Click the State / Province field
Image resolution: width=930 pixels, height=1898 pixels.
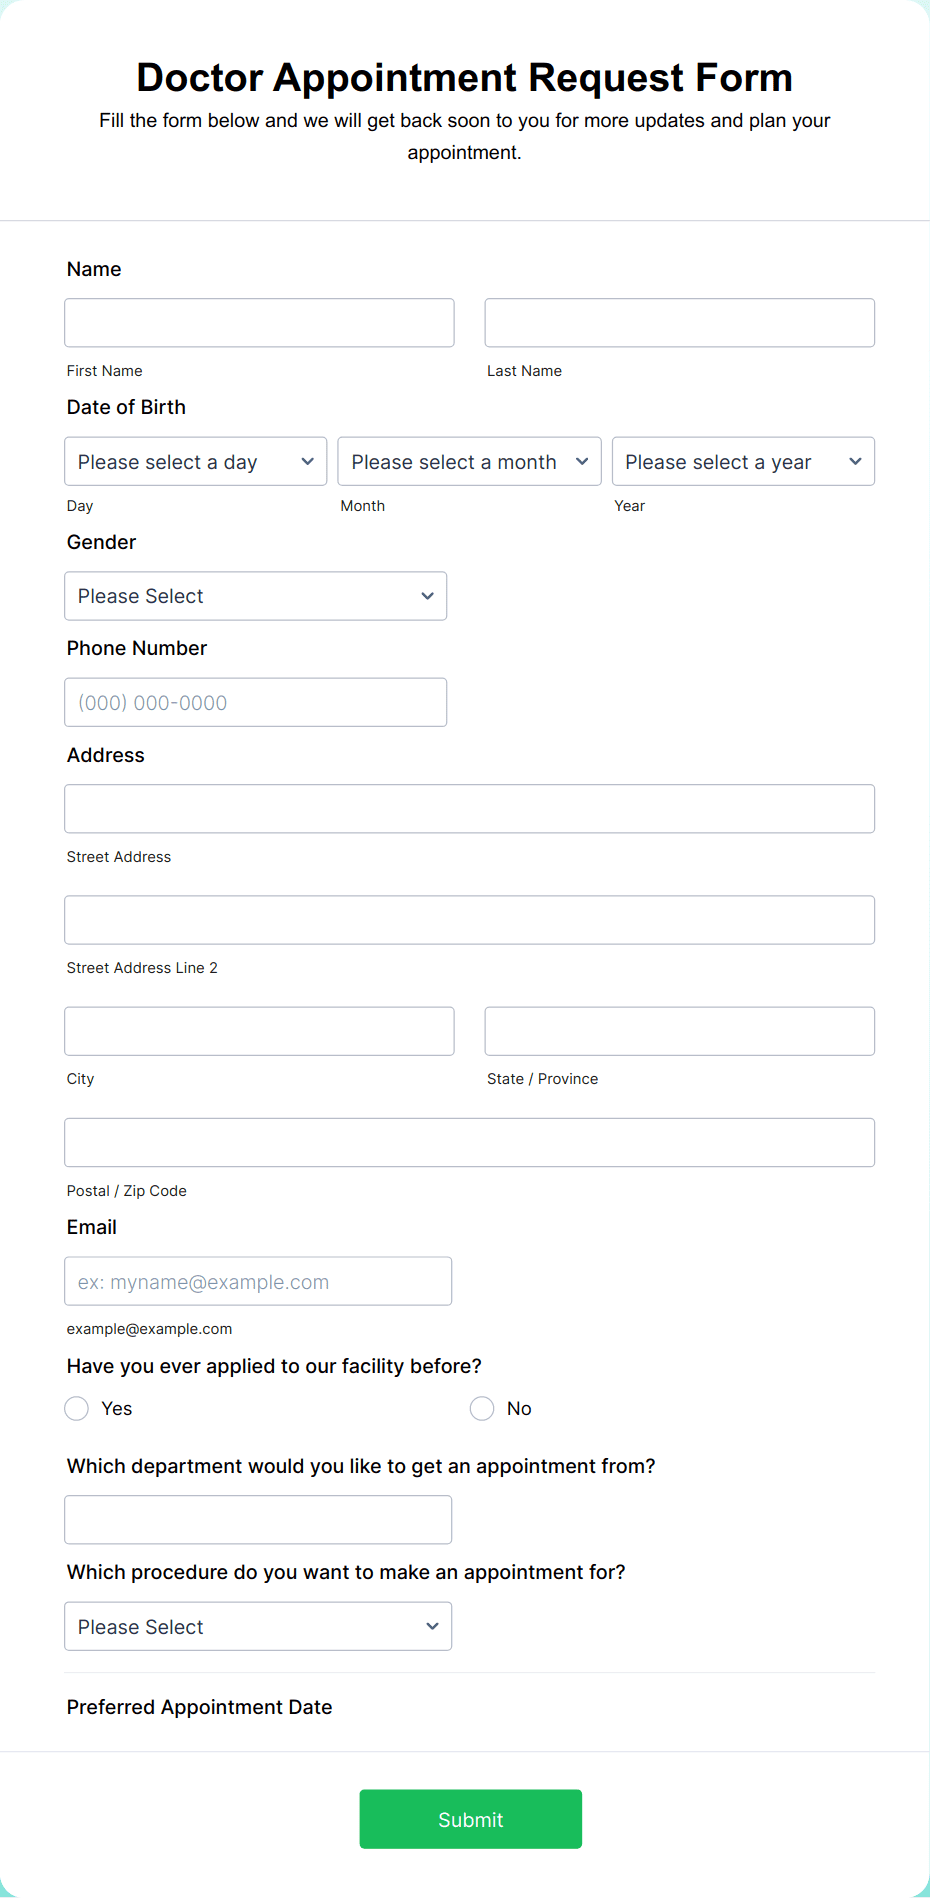click(679, 1030)
